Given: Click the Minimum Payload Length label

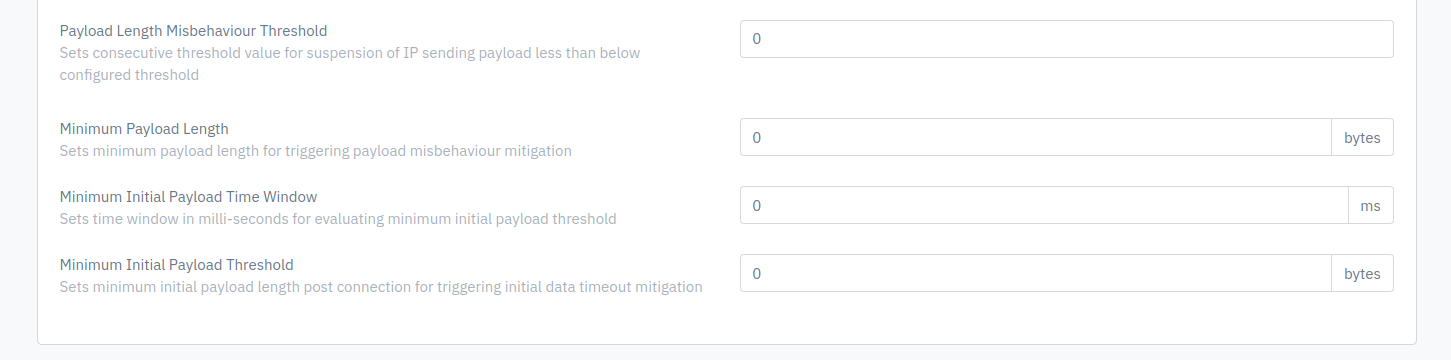Looking at the screenshot, I should pos(144,129).
